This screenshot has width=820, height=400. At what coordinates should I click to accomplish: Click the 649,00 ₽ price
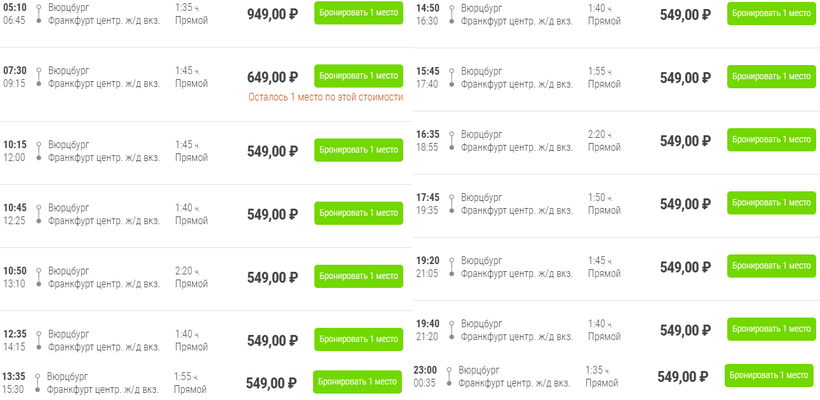click(272, 77)
